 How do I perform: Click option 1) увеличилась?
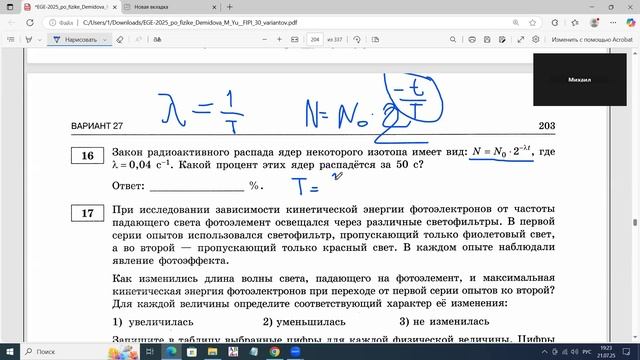pyautogui.click(x=153, y=322)
